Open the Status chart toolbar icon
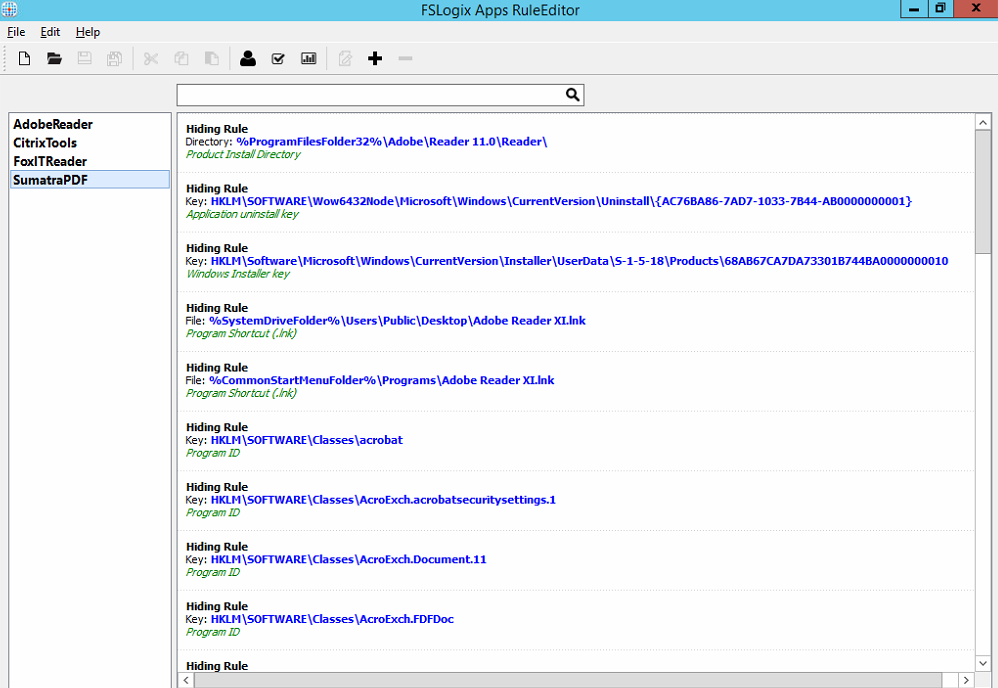The width and height of the screenshot is (998, 688). pos(309,59)
